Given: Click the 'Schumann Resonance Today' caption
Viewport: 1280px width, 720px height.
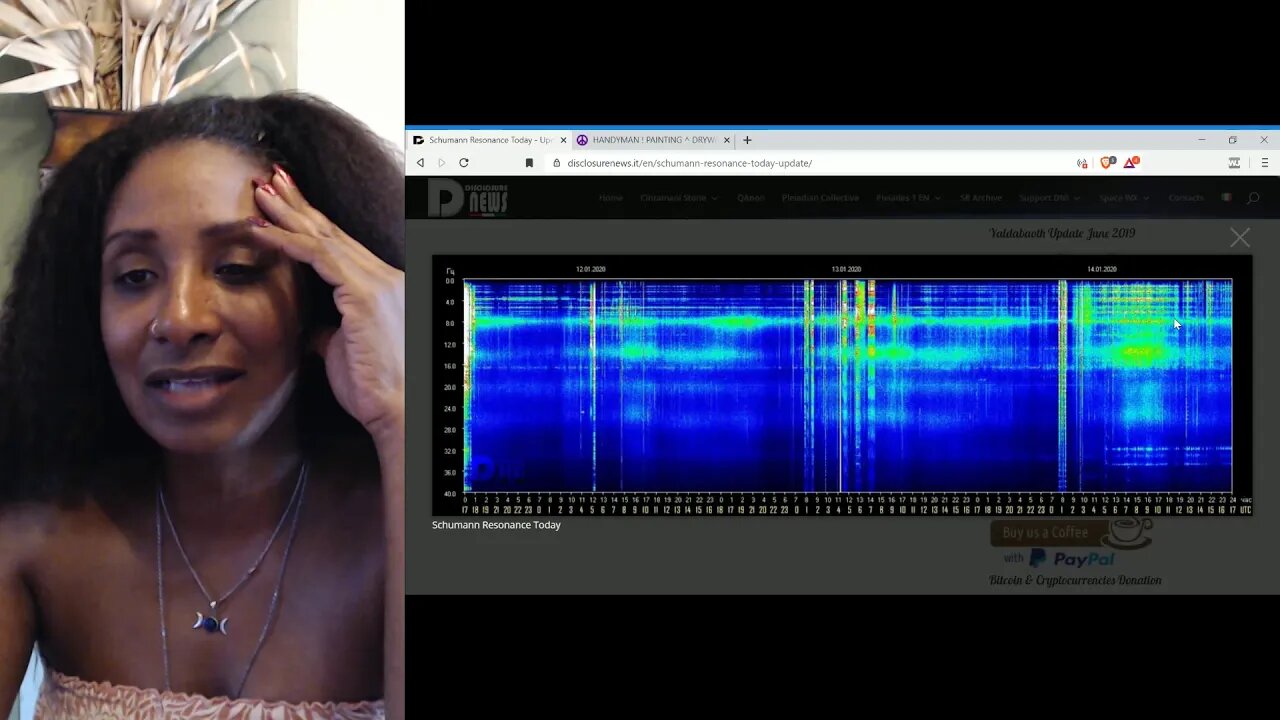Looking at the screenshot, I should click(496, 525).
